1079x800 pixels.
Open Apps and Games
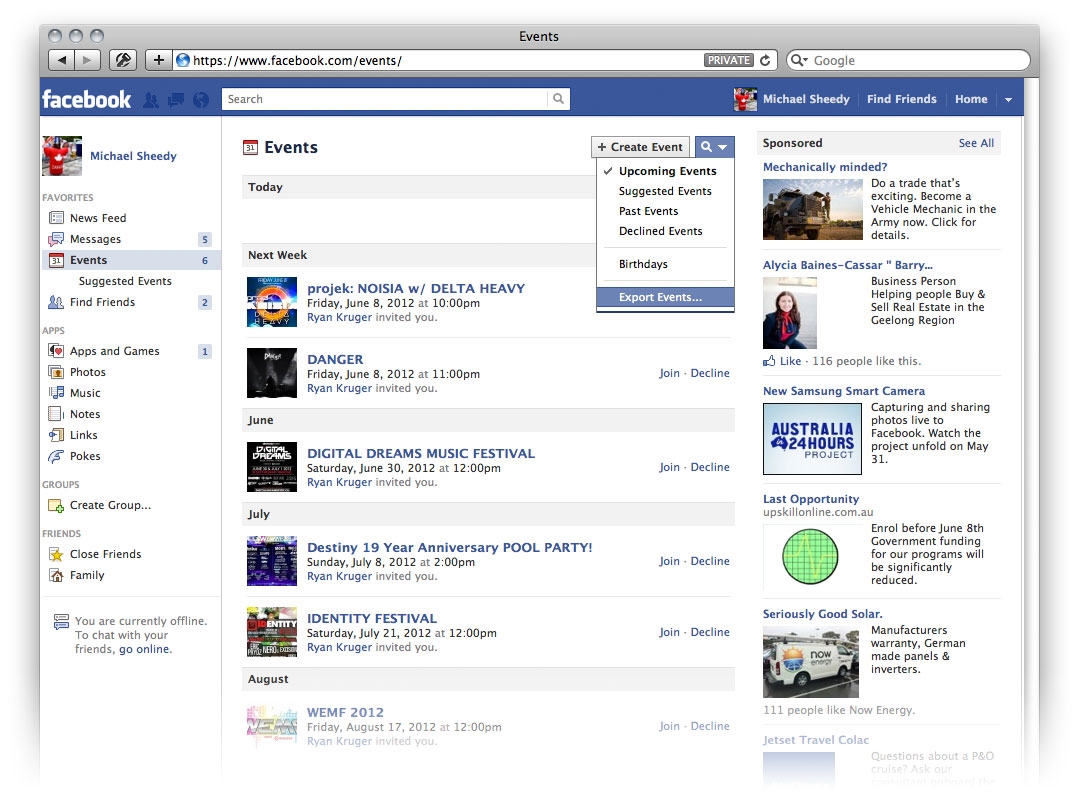tap(114, 351)
